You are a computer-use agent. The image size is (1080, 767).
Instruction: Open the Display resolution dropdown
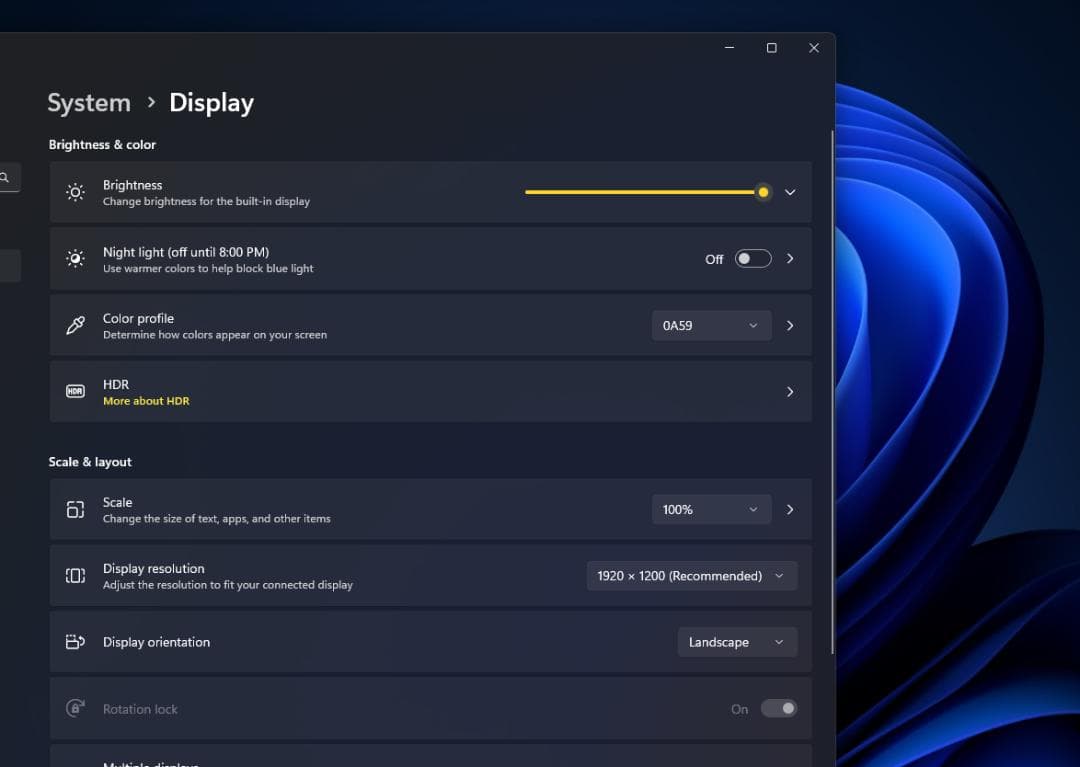pyautogui.click(x=691, y=576)
